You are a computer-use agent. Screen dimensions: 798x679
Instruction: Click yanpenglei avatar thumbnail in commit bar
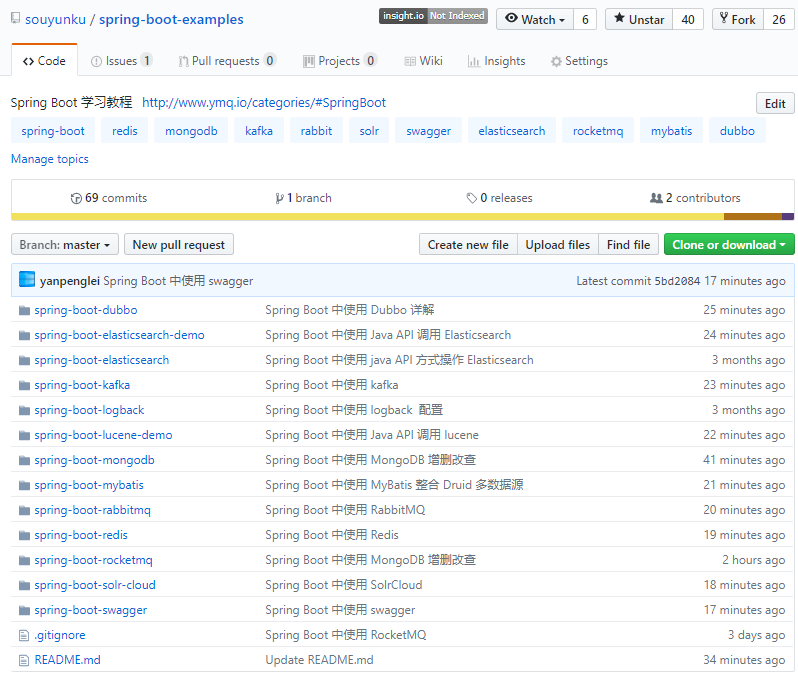tap(27, 279)
